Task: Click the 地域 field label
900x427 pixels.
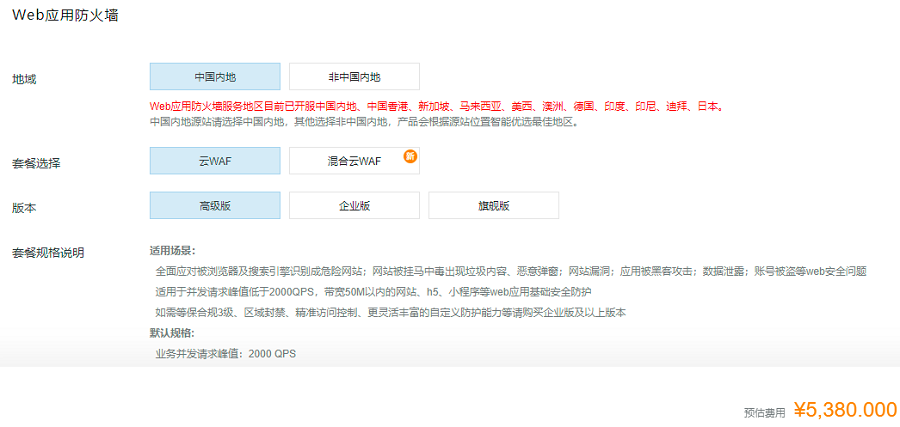Action: 24,79
